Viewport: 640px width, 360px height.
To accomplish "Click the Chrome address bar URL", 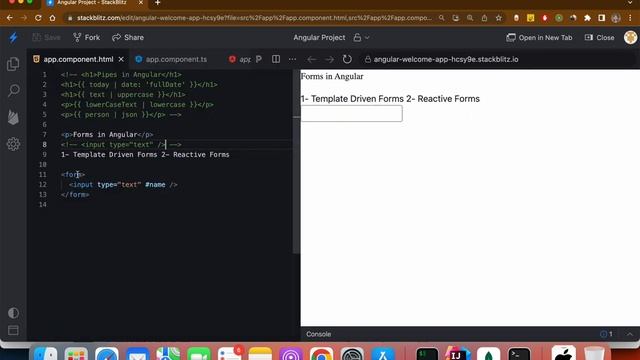I will click(x=254, y=18).
